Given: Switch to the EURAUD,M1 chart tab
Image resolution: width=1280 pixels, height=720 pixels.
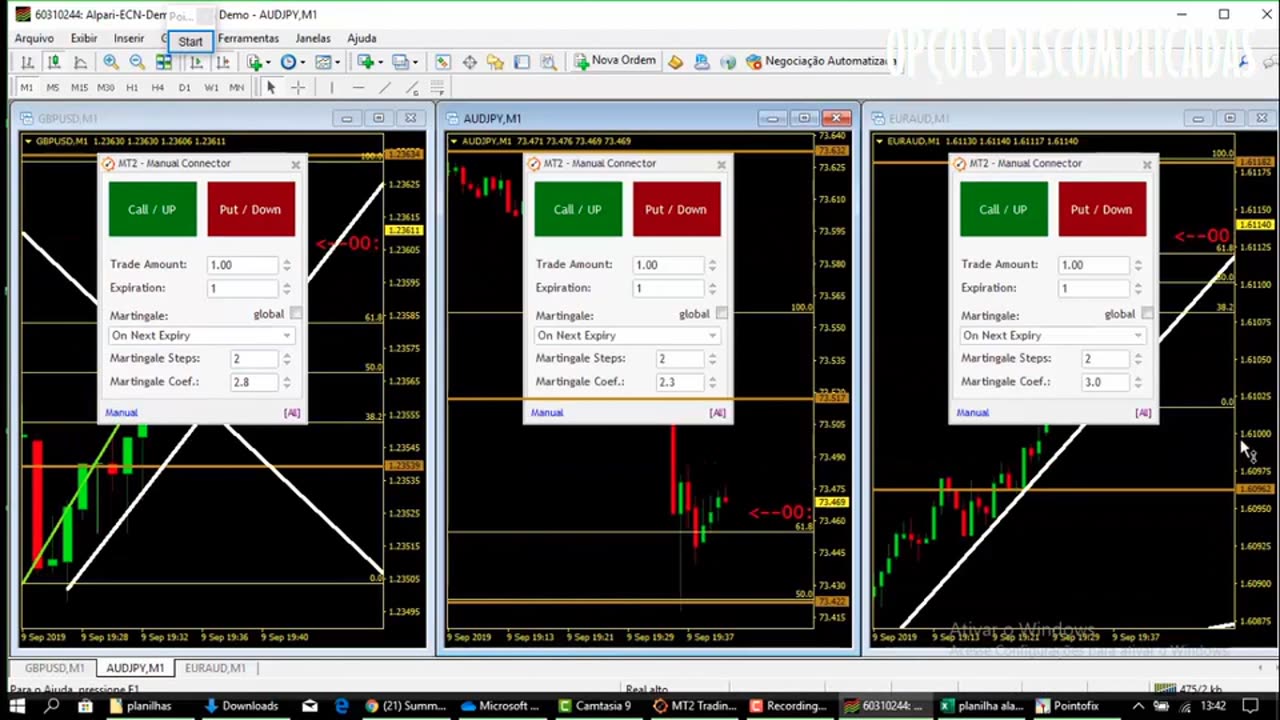Looking at the screenshot, I should click(x=215, y=668).
